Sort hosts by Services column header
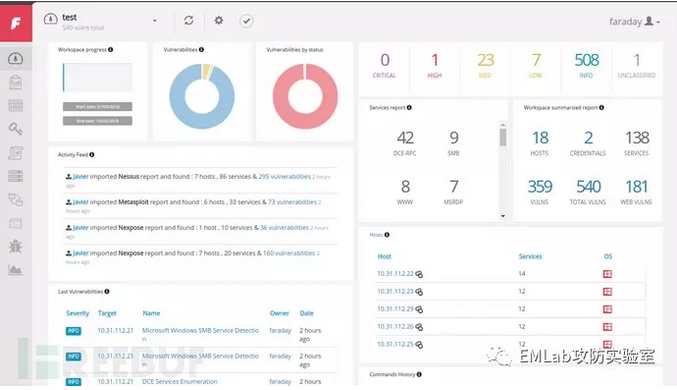Image resolution: width=677 pixels, height=390 pixels. click(530, 256)
